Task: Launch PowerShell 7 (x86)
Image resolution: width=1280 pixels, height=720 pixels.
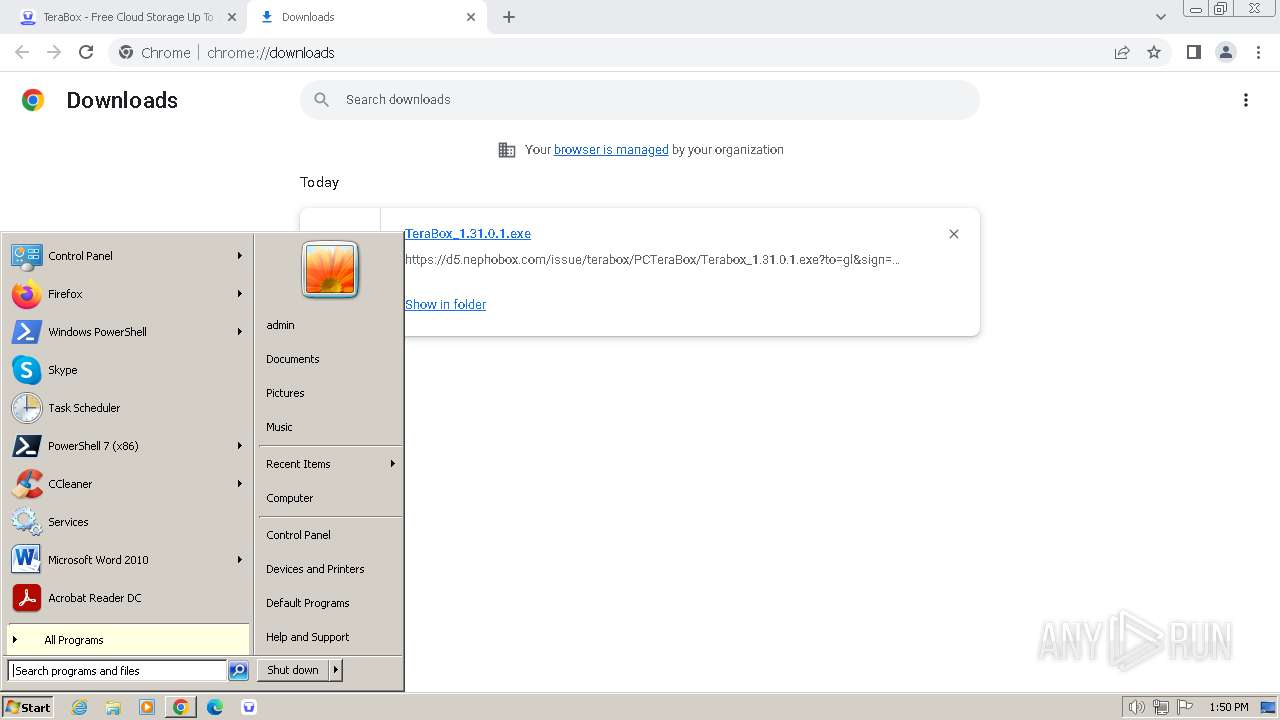Action: 128,446
